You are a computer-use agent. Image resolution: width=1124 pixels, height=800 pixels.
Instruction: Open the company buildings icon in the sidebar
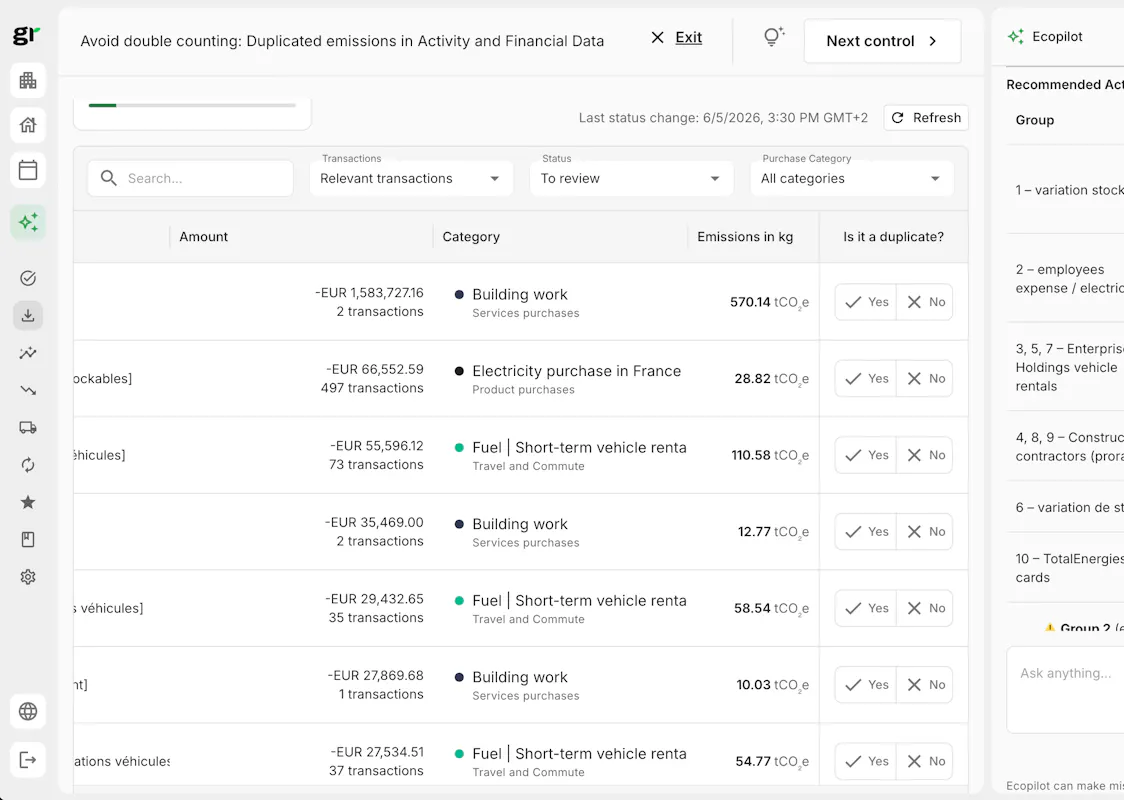click(x=28, y=80)
